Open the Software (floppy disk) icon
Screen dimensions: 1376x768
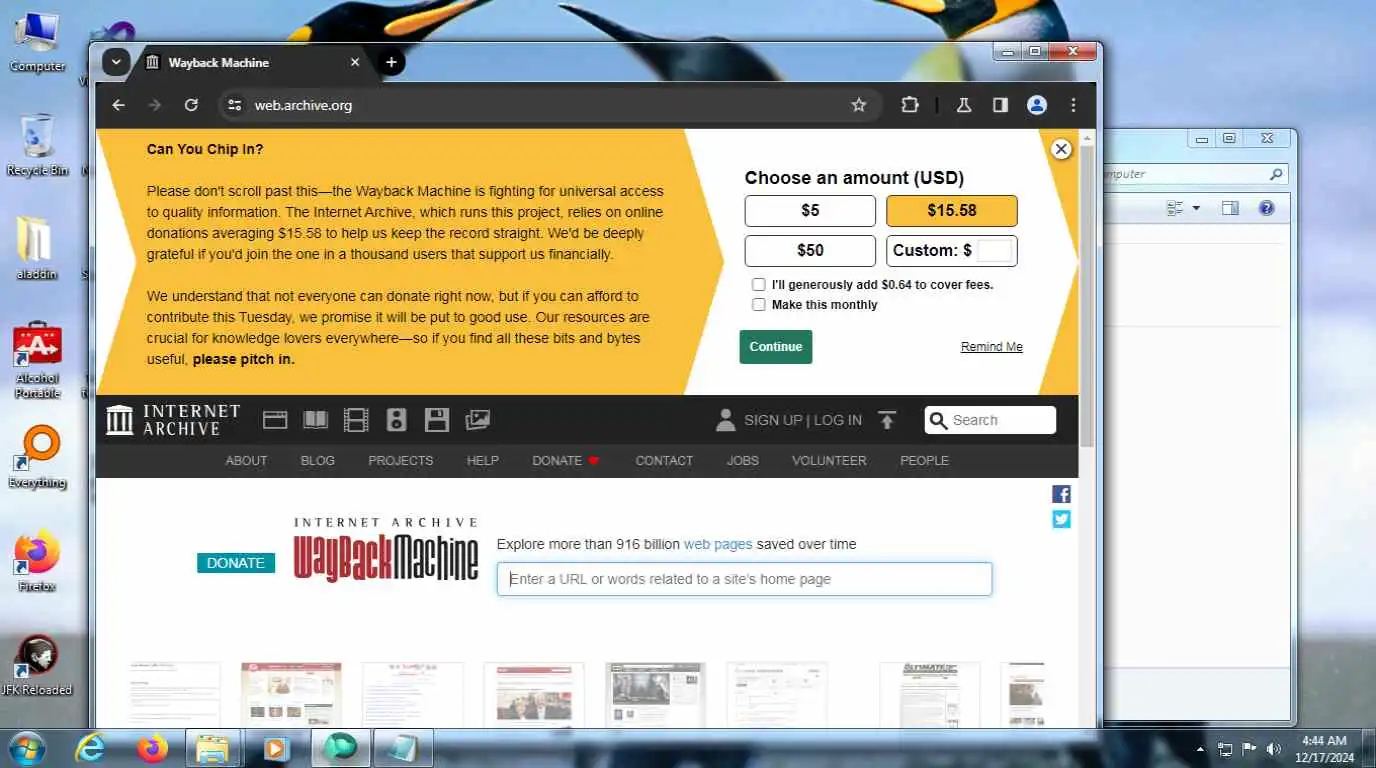click(x=437, y=420)
